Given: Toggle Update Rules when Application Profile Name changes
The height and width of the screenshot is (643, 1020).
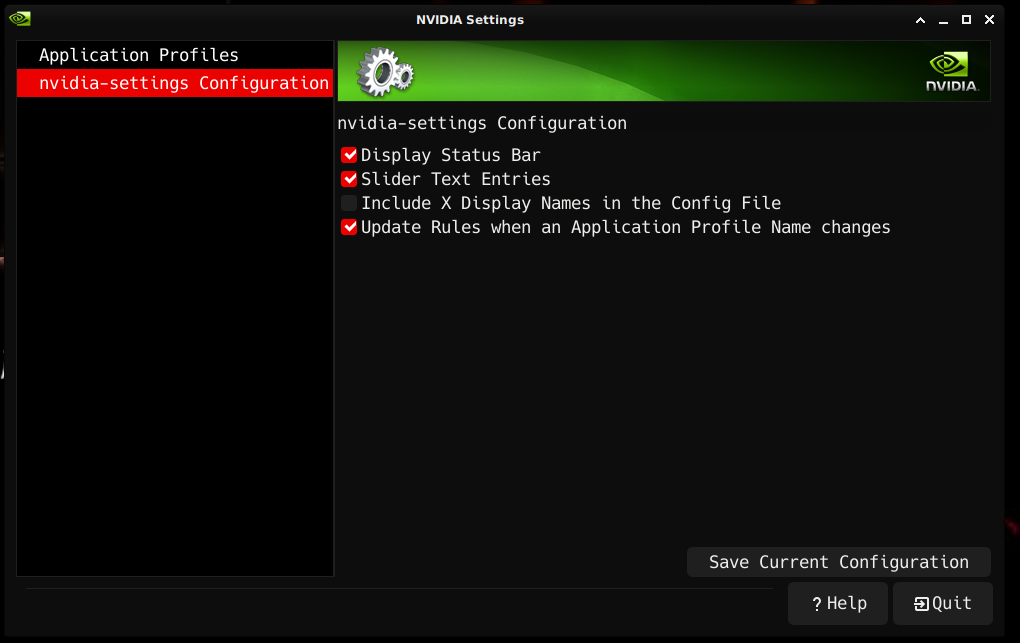Looking at the screenshot, I should (x=349, y=227).
